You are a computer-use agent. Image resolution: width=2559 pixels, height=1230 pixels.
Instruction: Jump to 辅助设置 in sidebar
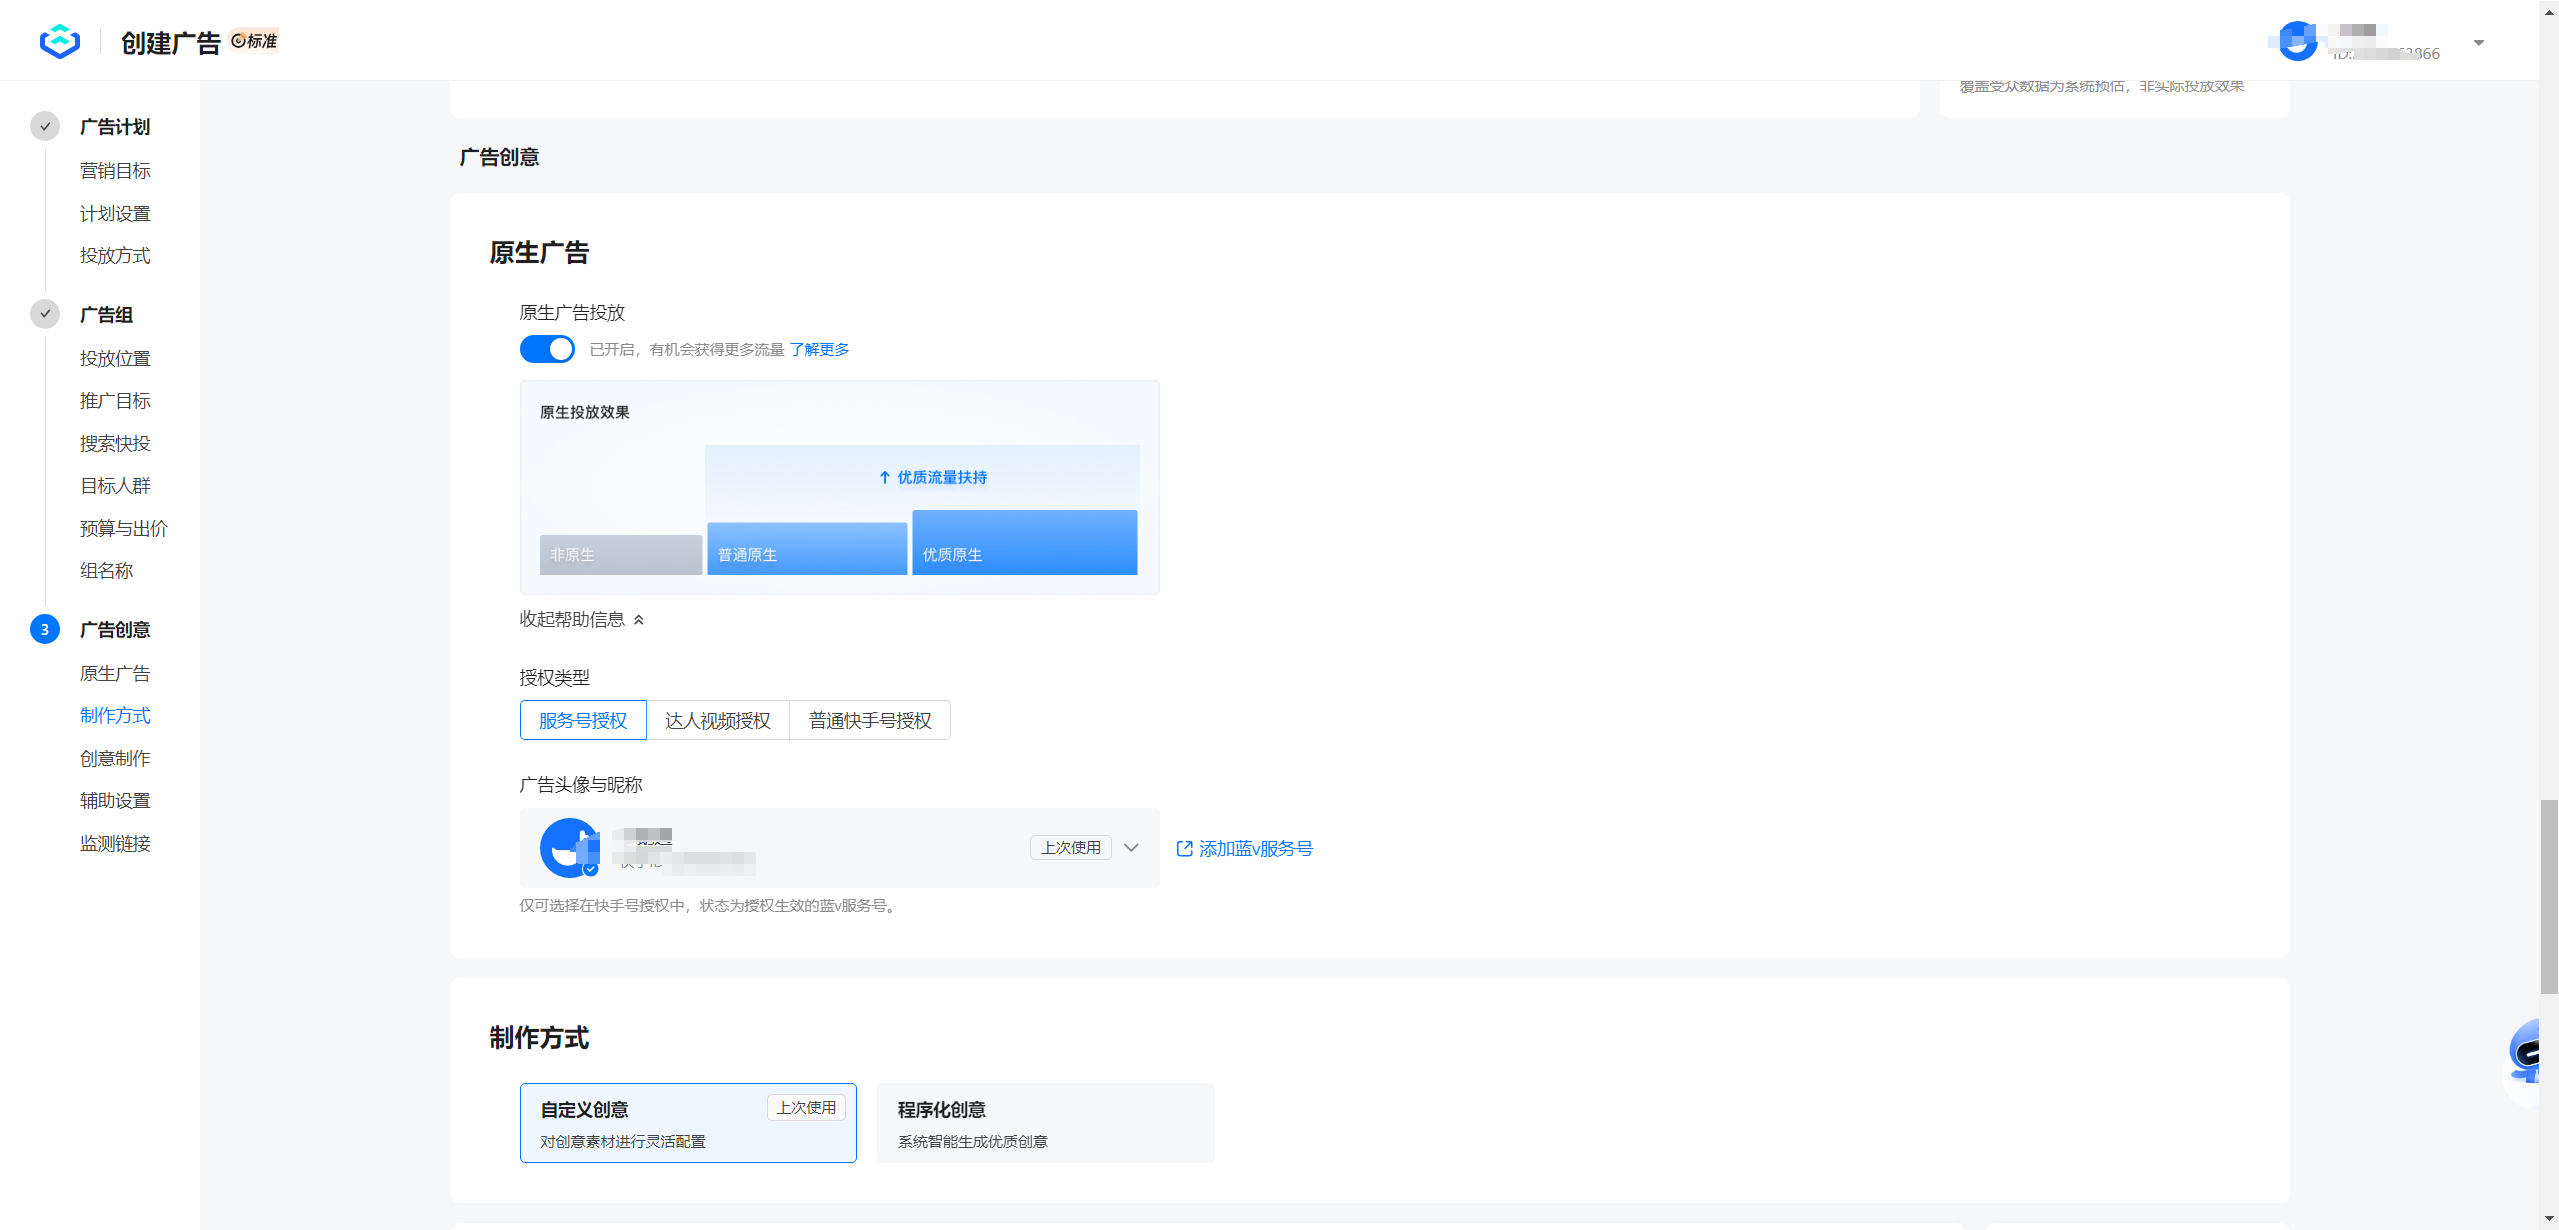[115, 801]
